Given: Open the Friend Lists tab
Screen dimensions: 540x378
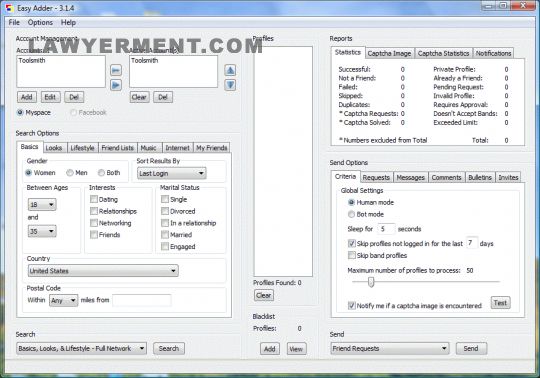Looking at the screenshot, I should [118, 148].
